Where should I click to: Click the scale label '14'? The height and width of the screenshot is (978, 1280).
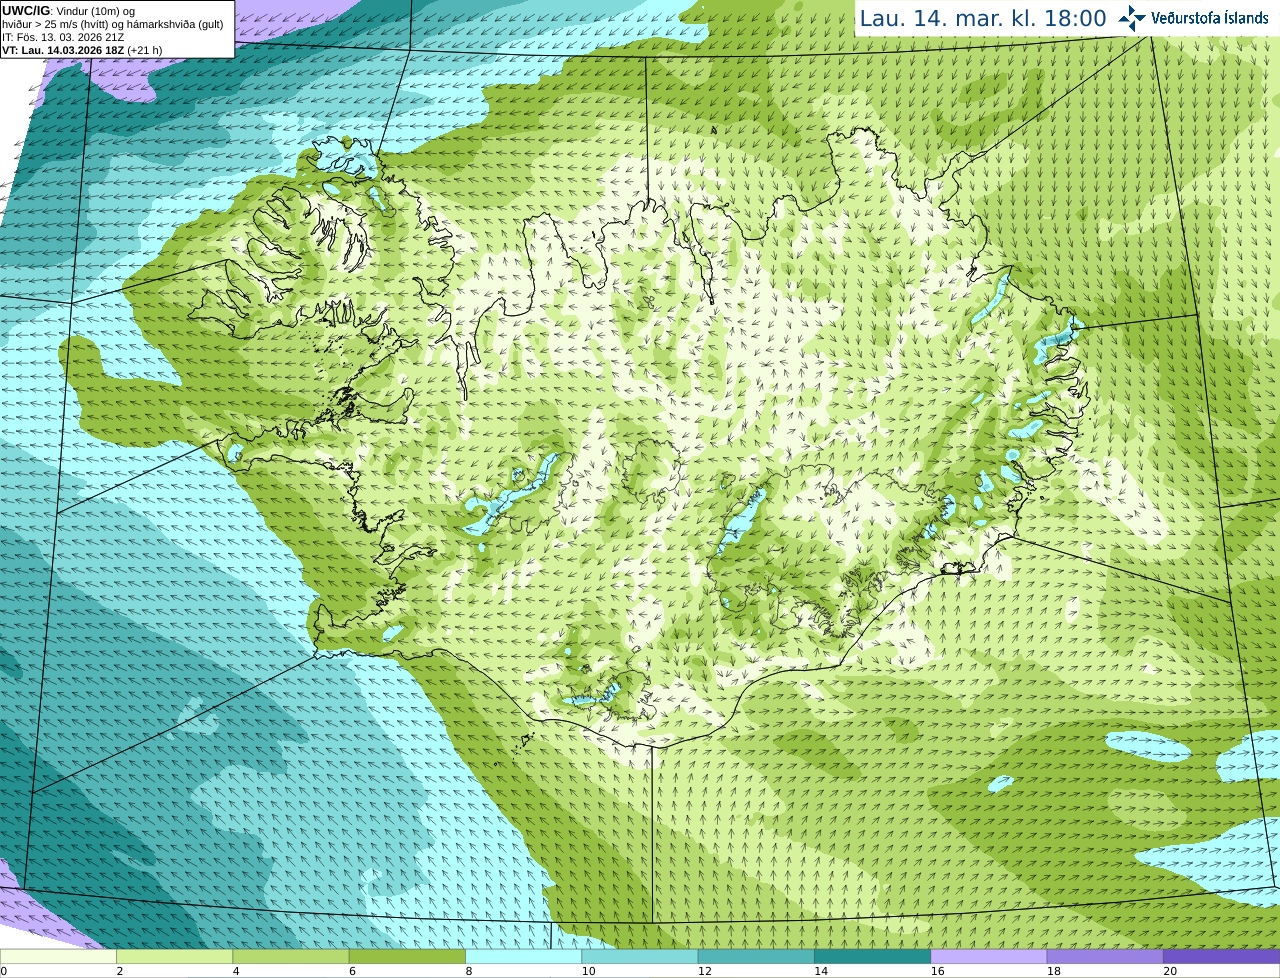[821, 971]
